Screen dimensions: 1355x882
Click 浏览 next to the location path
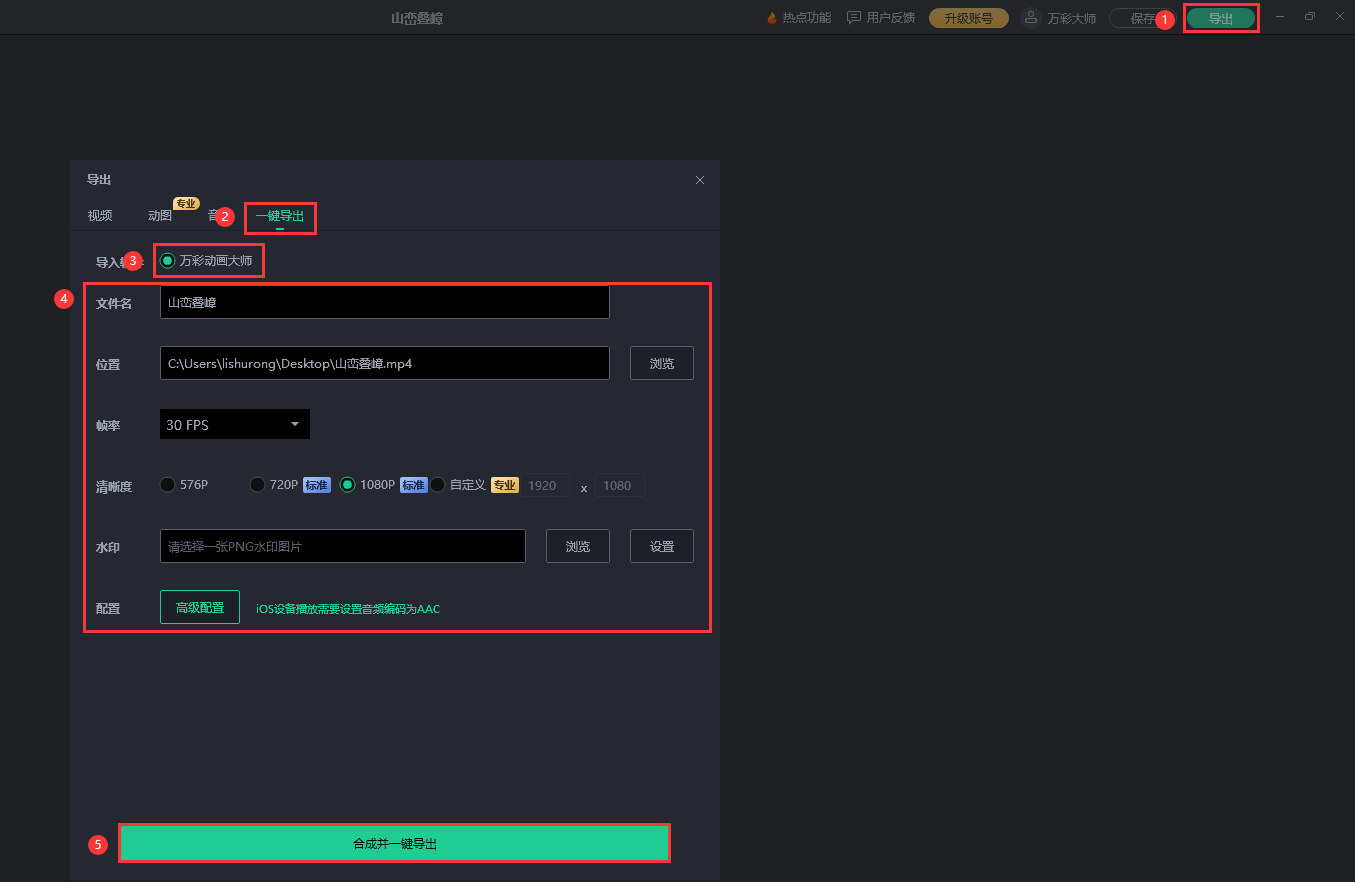pyautogui.click(x=662, y=363)
